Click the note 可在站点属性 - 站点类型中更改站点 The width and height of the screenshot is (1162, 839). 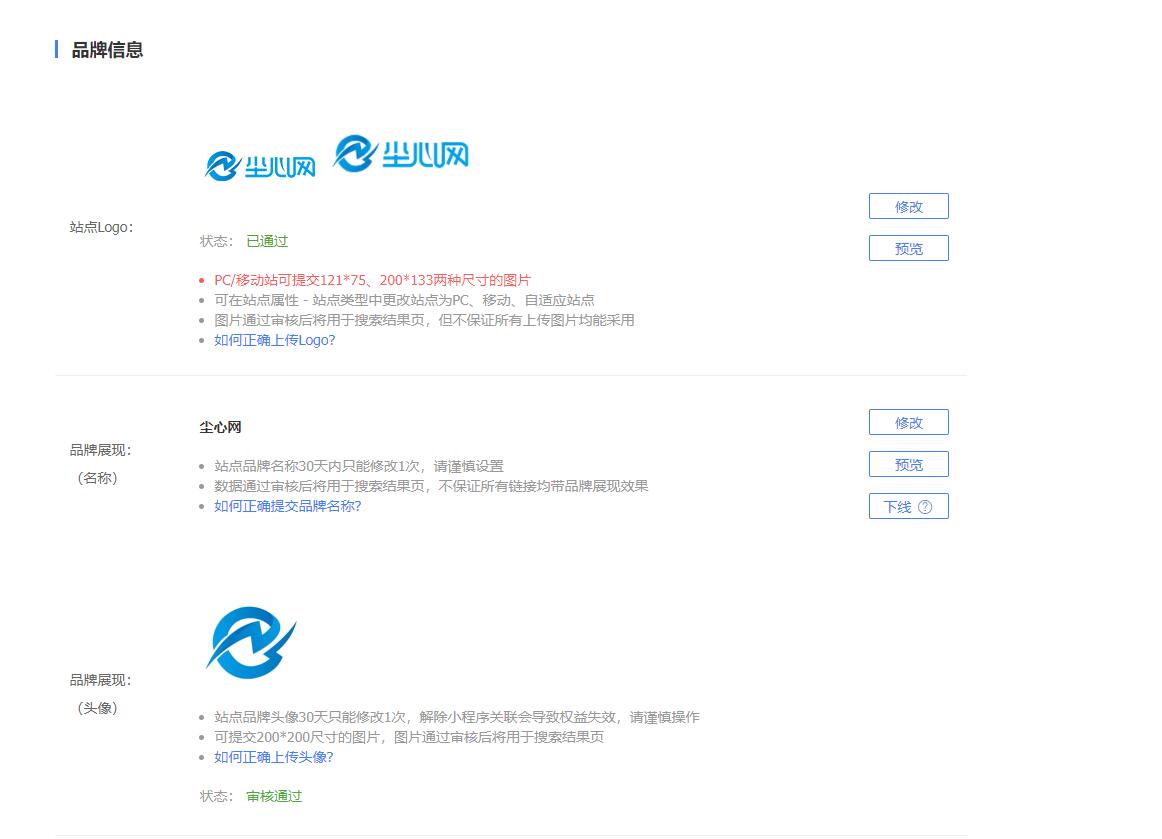[404, 300]
